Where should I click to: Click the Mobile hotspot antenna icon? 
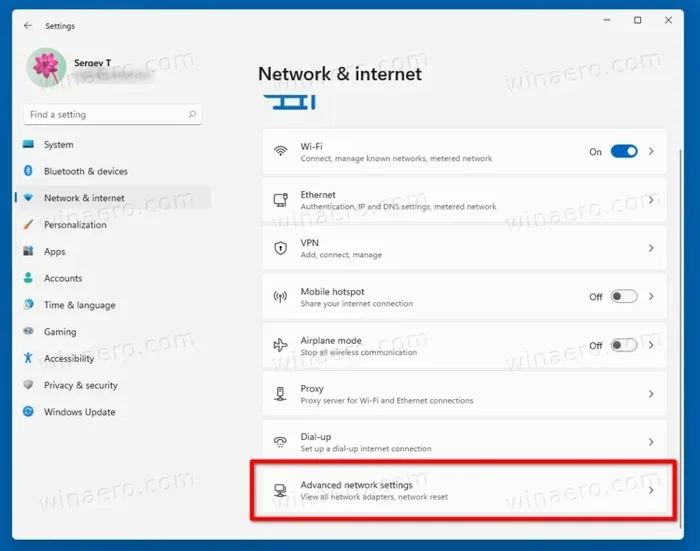point(280,296)
